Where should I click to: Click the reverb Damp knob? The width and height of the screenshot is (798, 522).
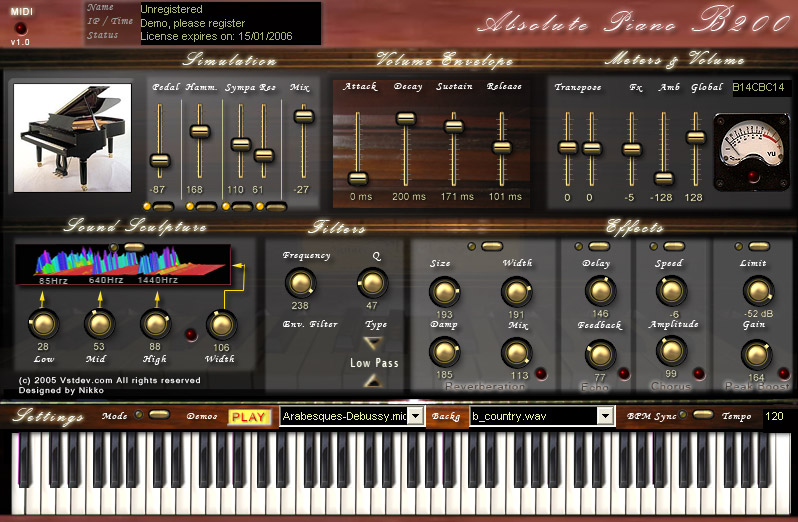tap(444, 352)
